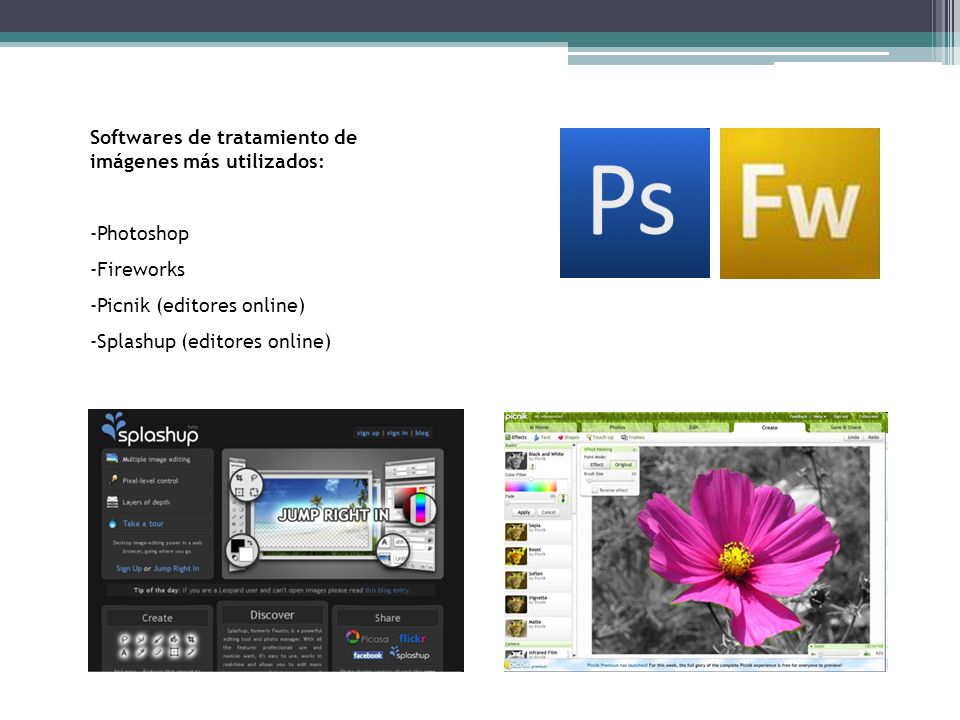
Task: Select 'Effect' paint mode button
Action: coord(597,465)
